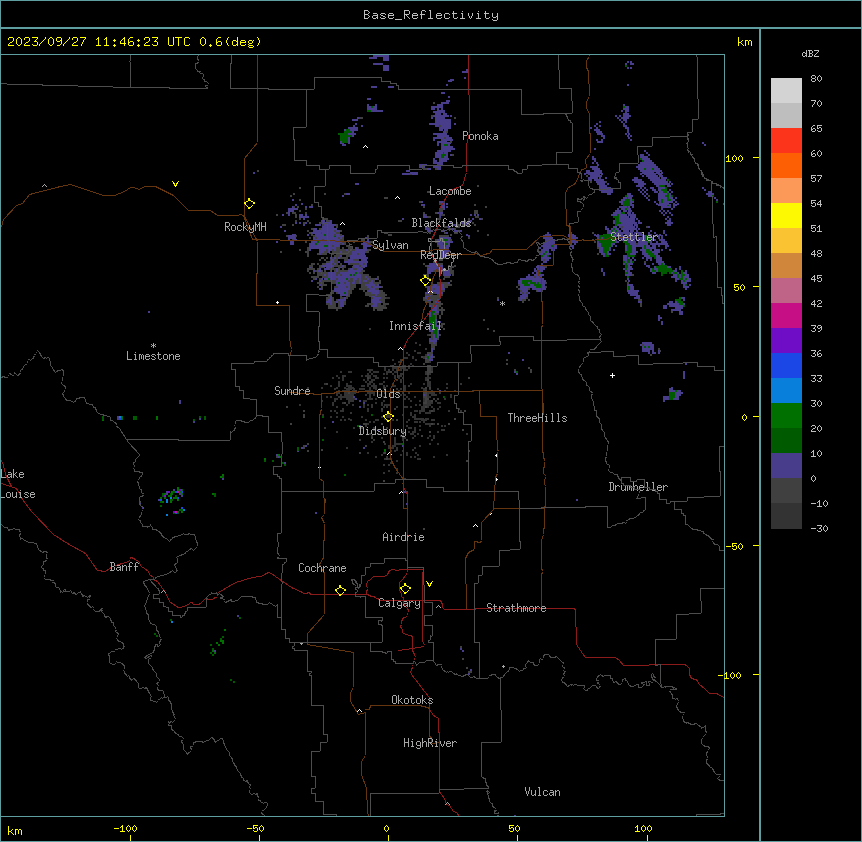Click the Okotoks city label

(x=412, y=700)
